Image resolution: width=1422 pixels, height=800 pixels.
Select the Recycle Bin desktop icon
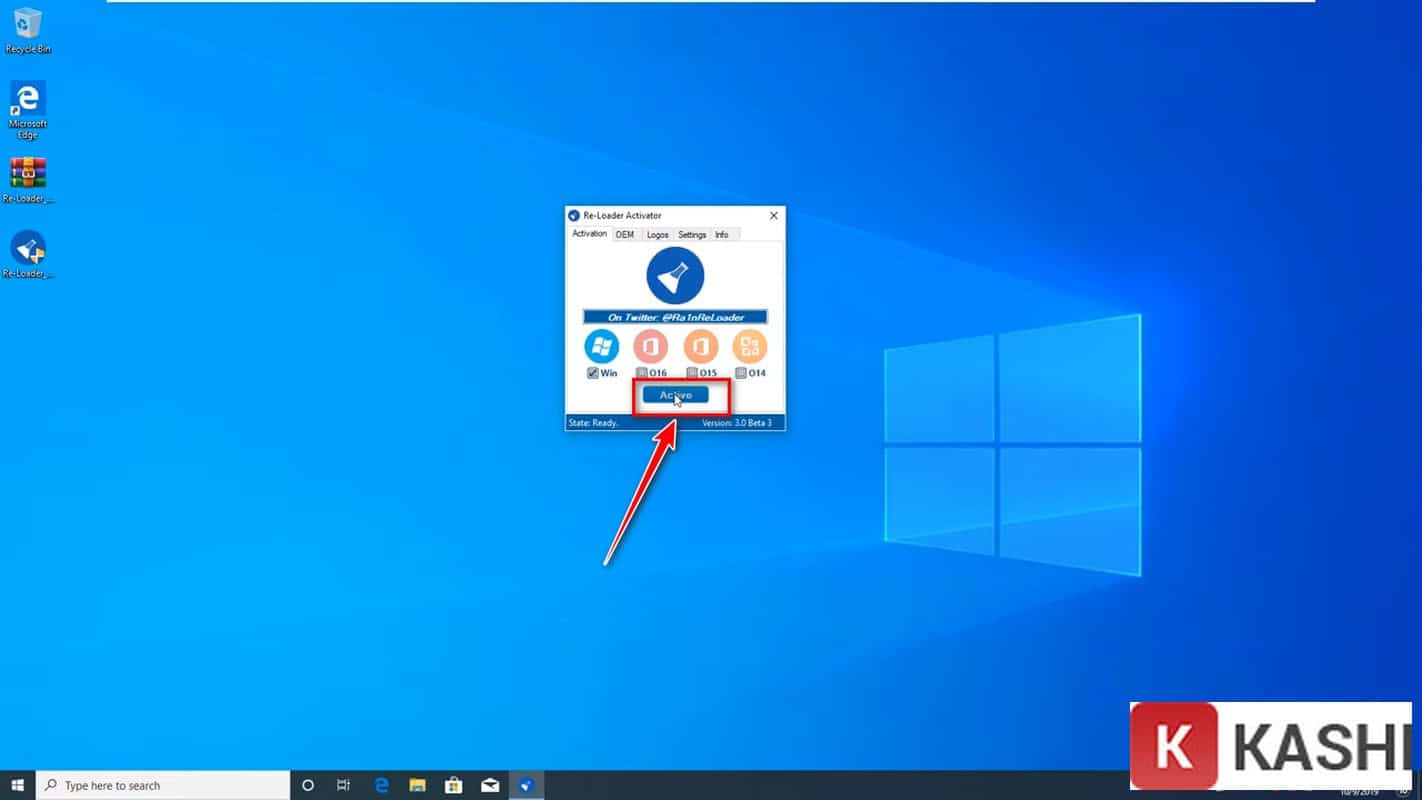point(28,27)
